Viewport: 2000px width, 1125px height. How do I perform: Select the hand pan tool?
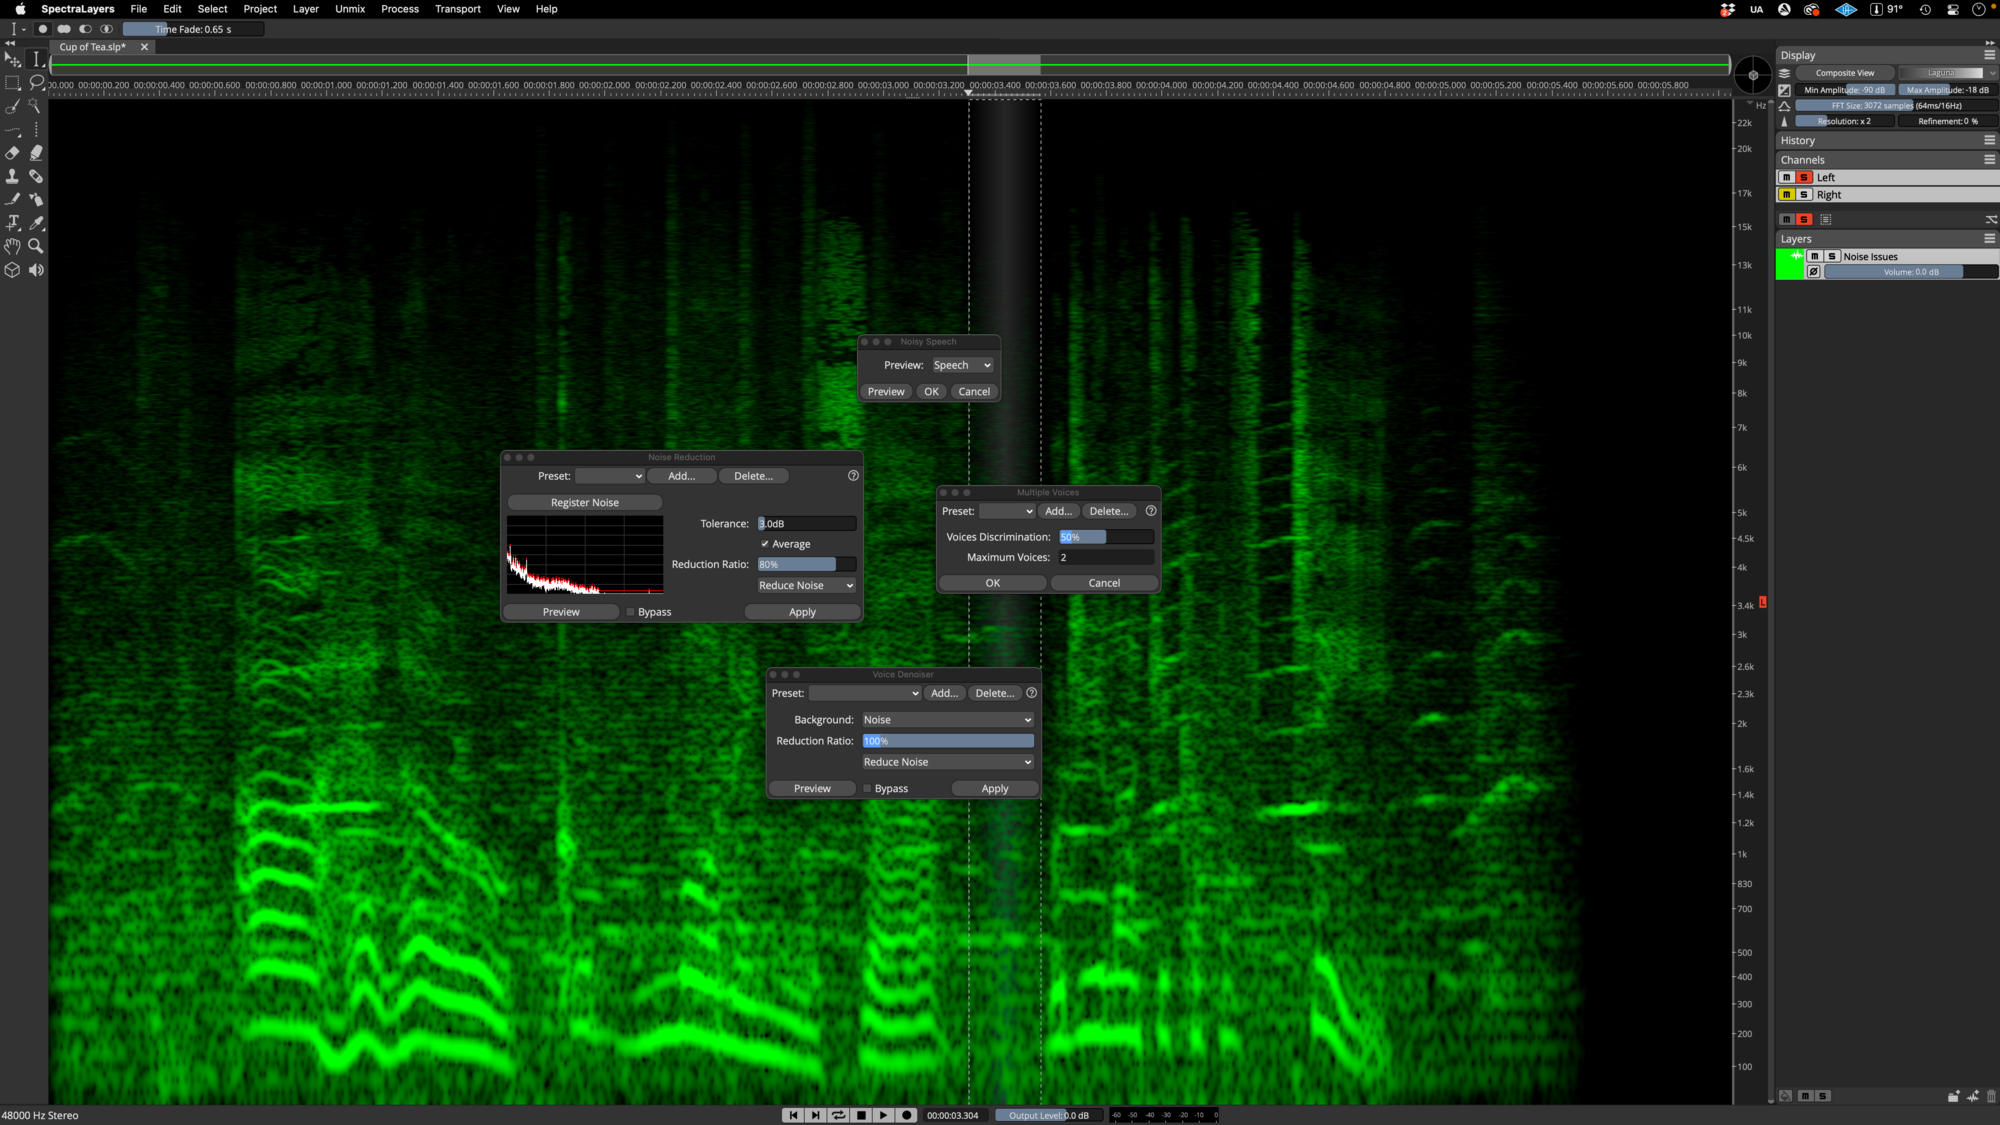coord(12,246)
